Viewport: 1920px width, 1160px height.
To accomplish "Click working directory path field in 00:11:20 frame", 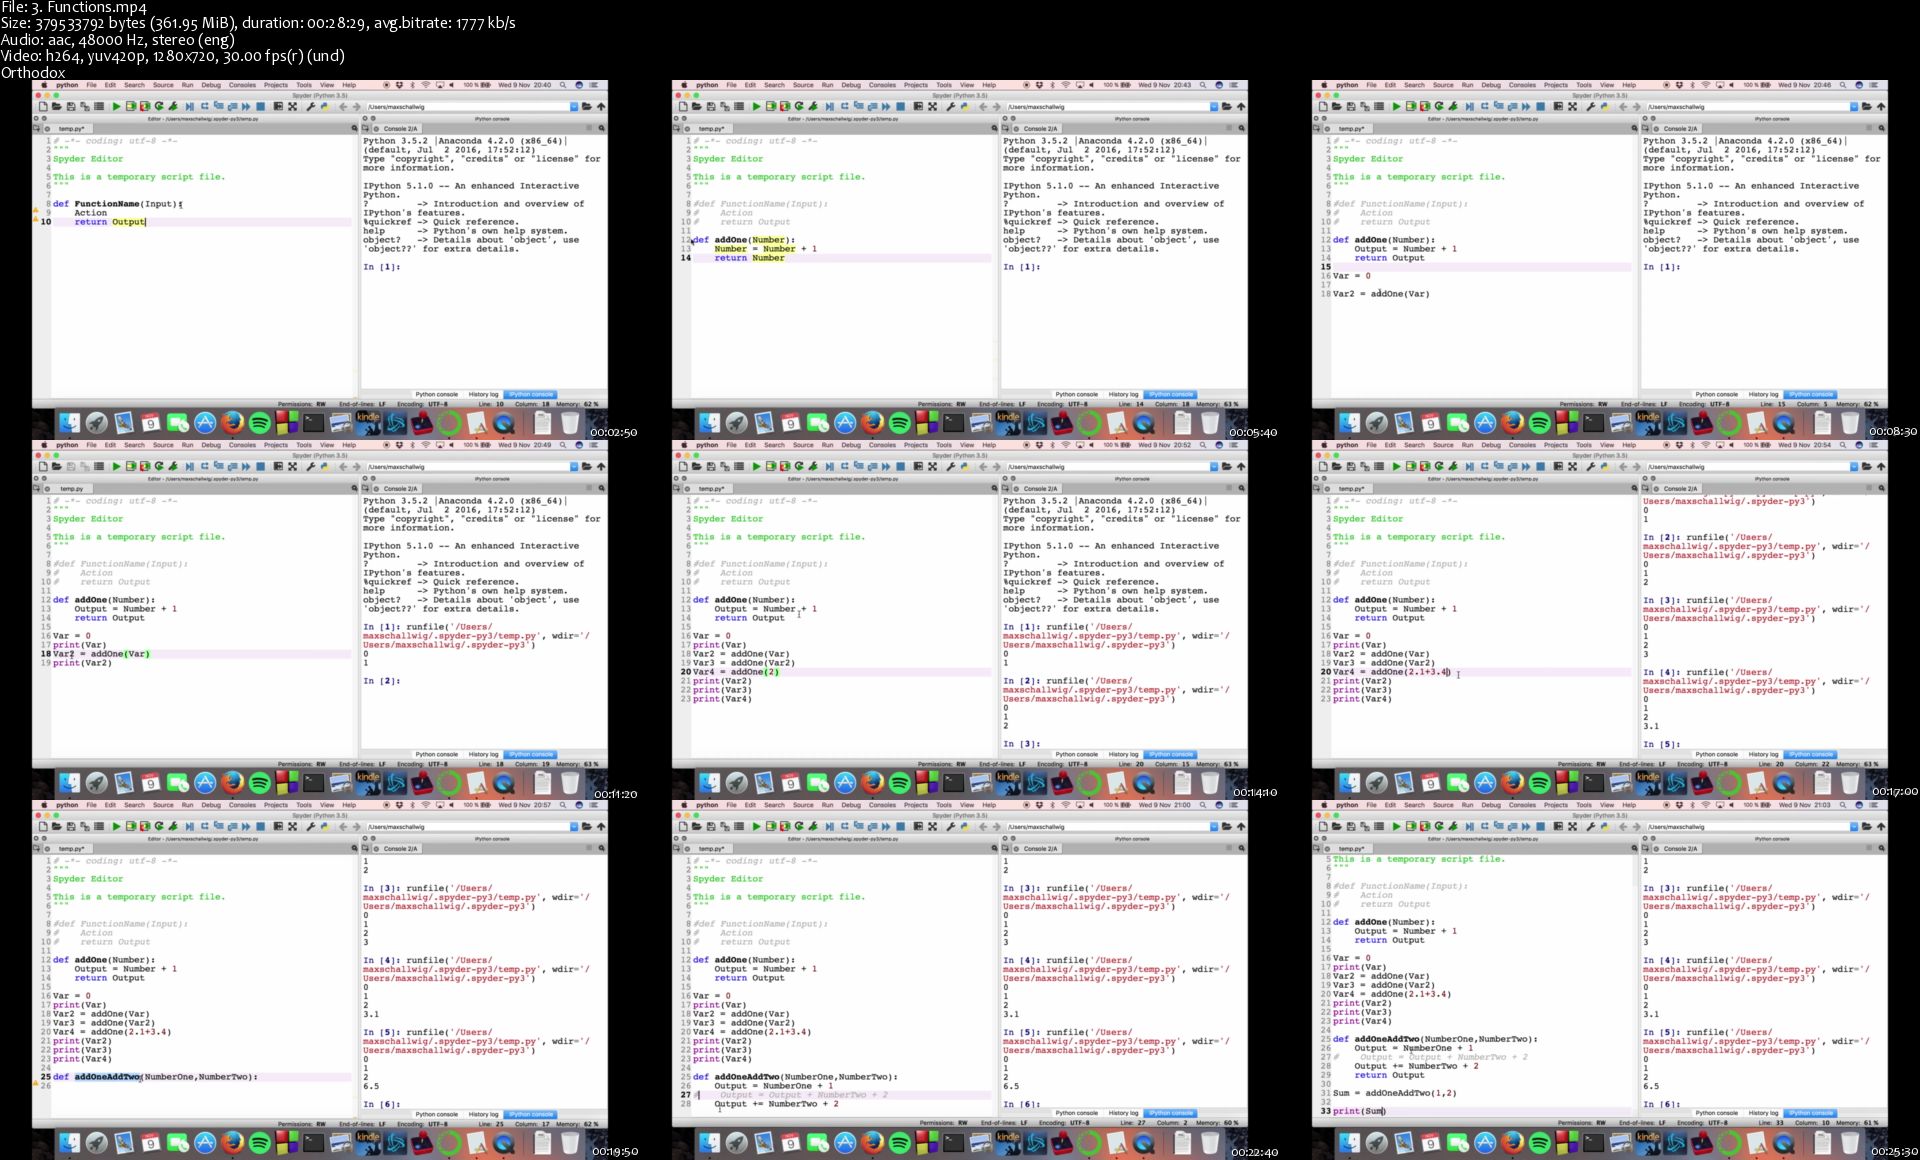I will pyautogui.click(x=468, y=466).
